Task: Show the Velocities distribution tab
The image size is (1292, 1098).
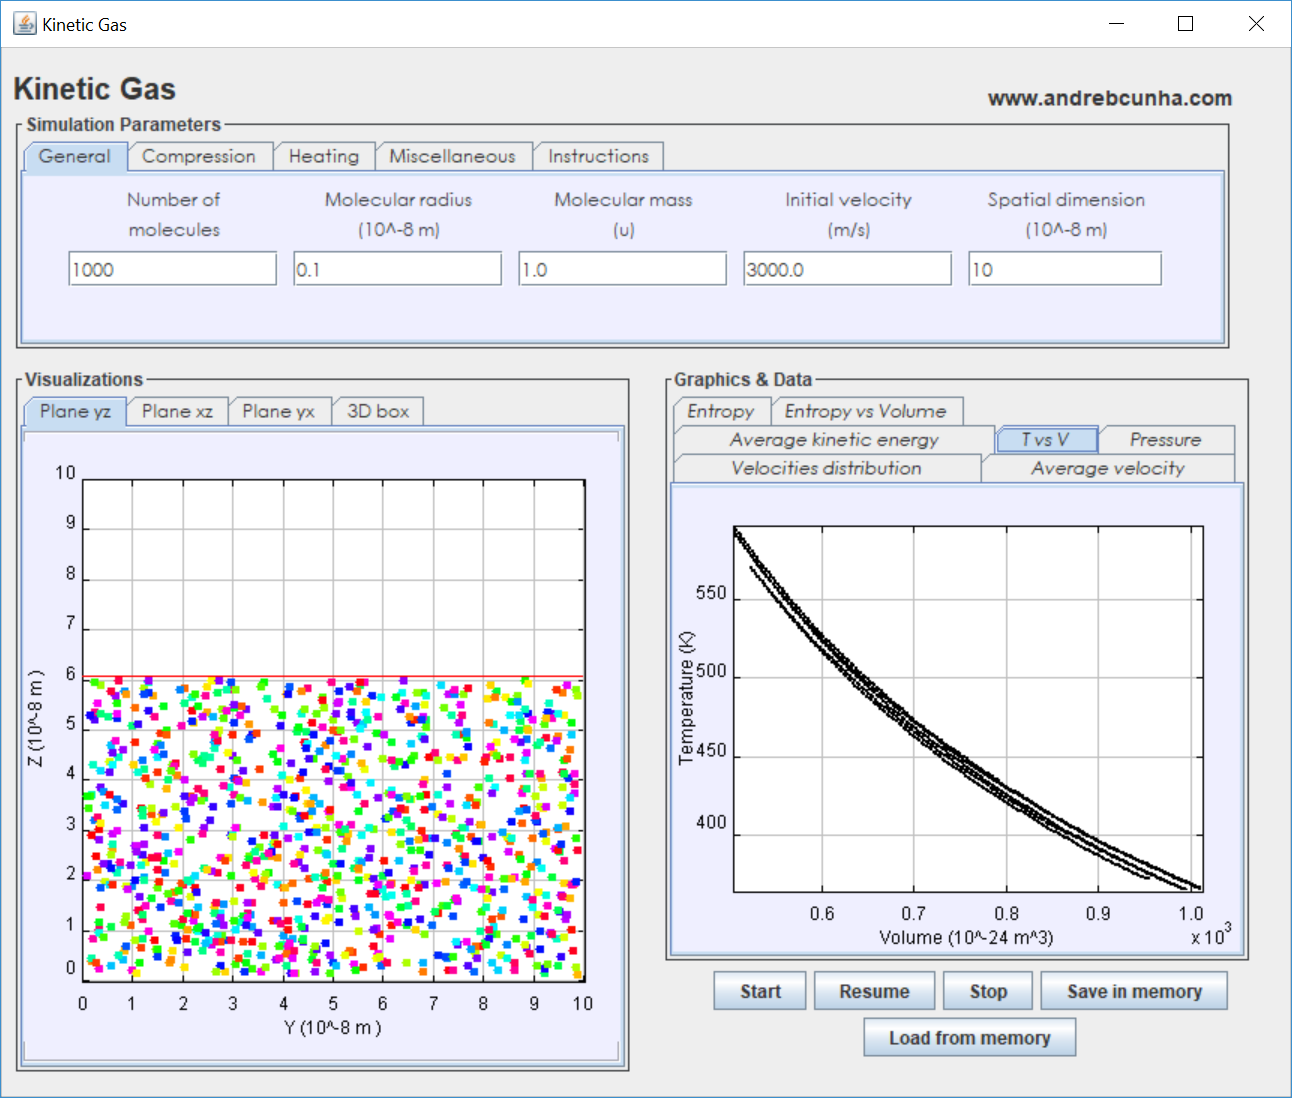Action: pos(827,468)
